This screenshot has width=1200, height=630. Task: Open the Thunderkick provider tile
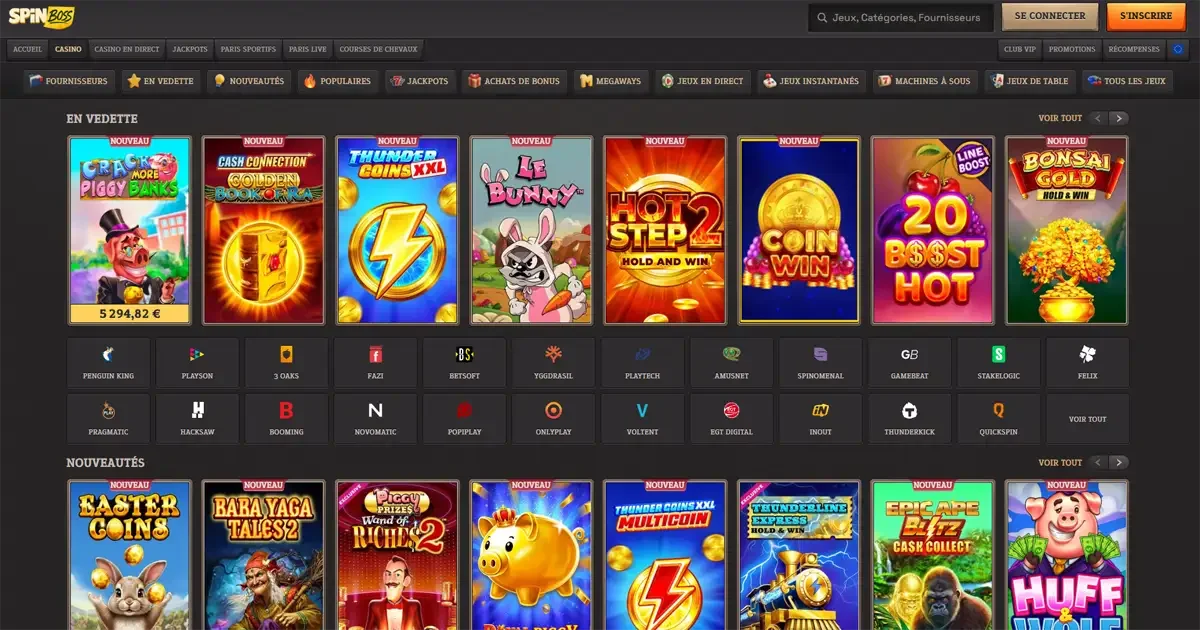[909, 419]
